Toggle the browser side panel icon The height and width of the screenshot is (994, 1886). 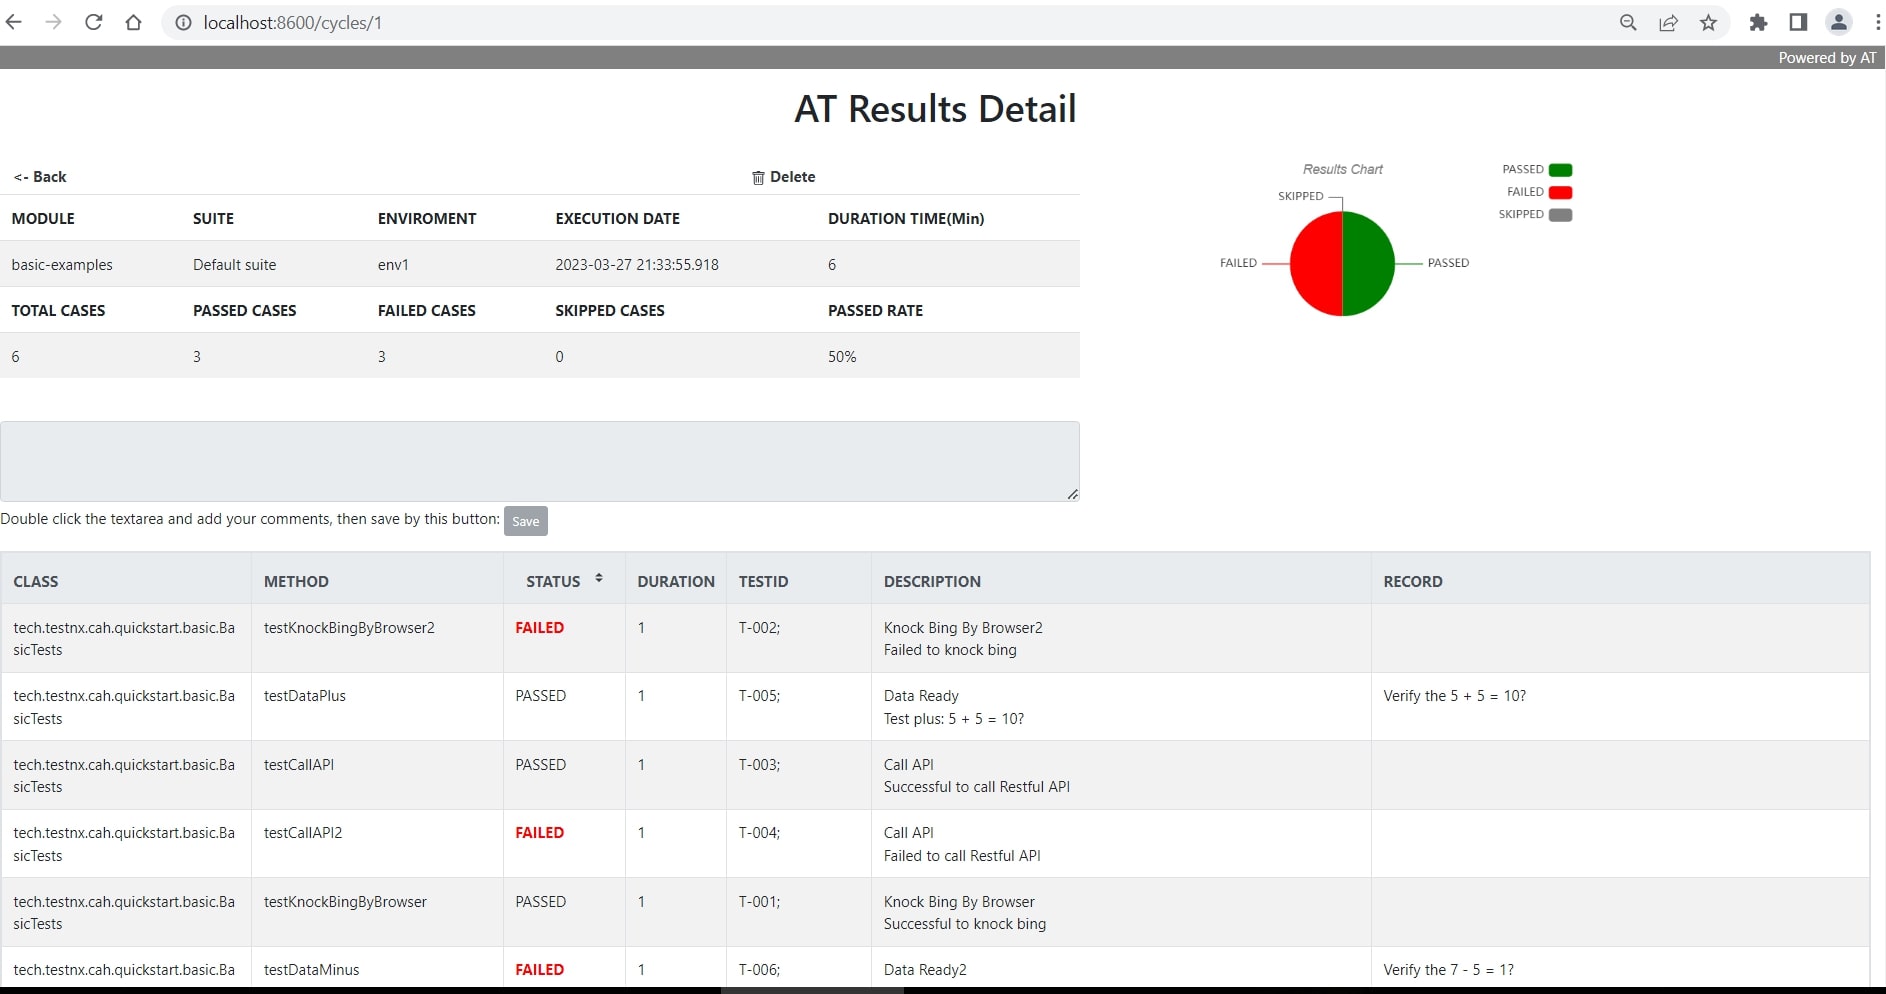point(1797,22)
